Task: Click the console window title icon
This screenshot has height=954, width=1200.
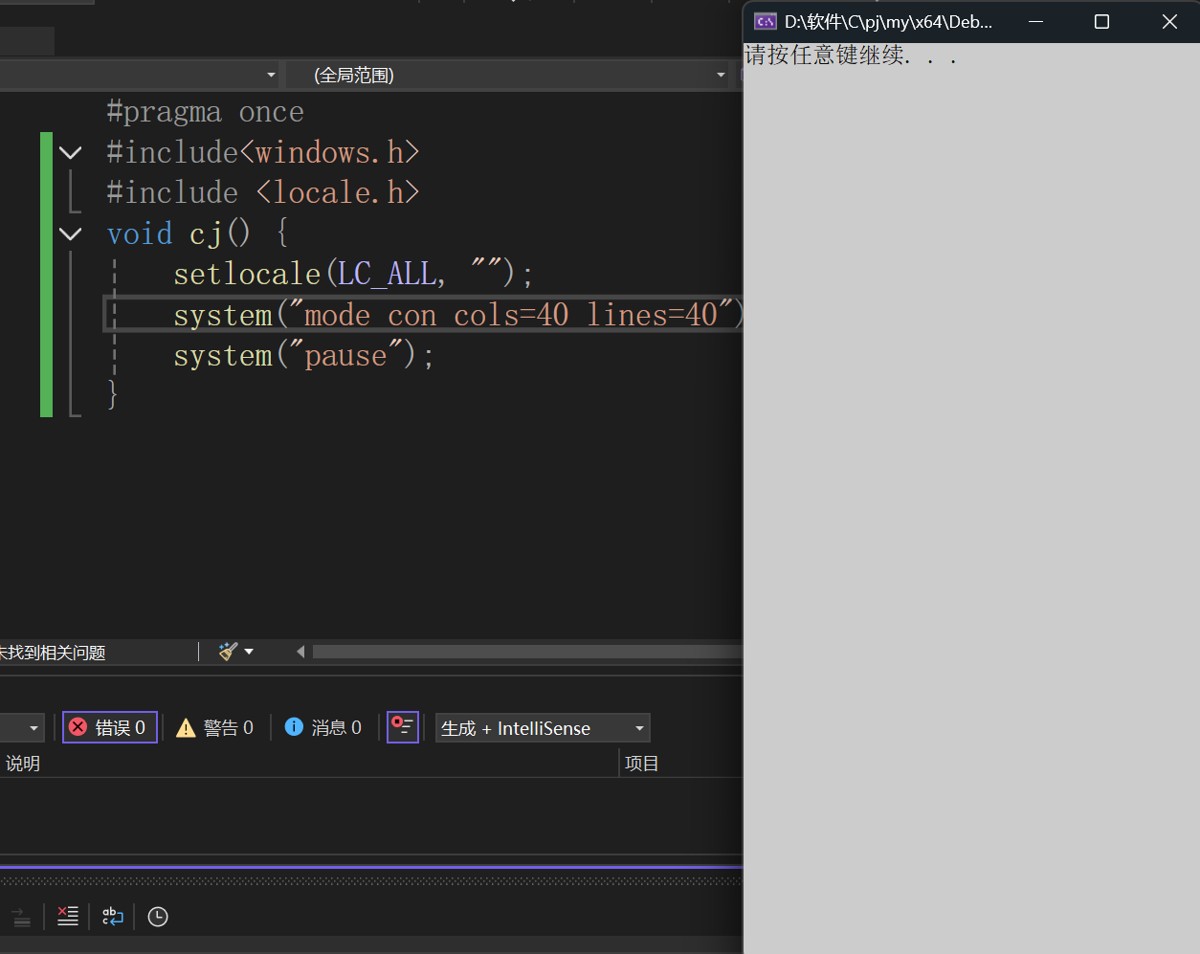Action: click(x=765, y=21)
